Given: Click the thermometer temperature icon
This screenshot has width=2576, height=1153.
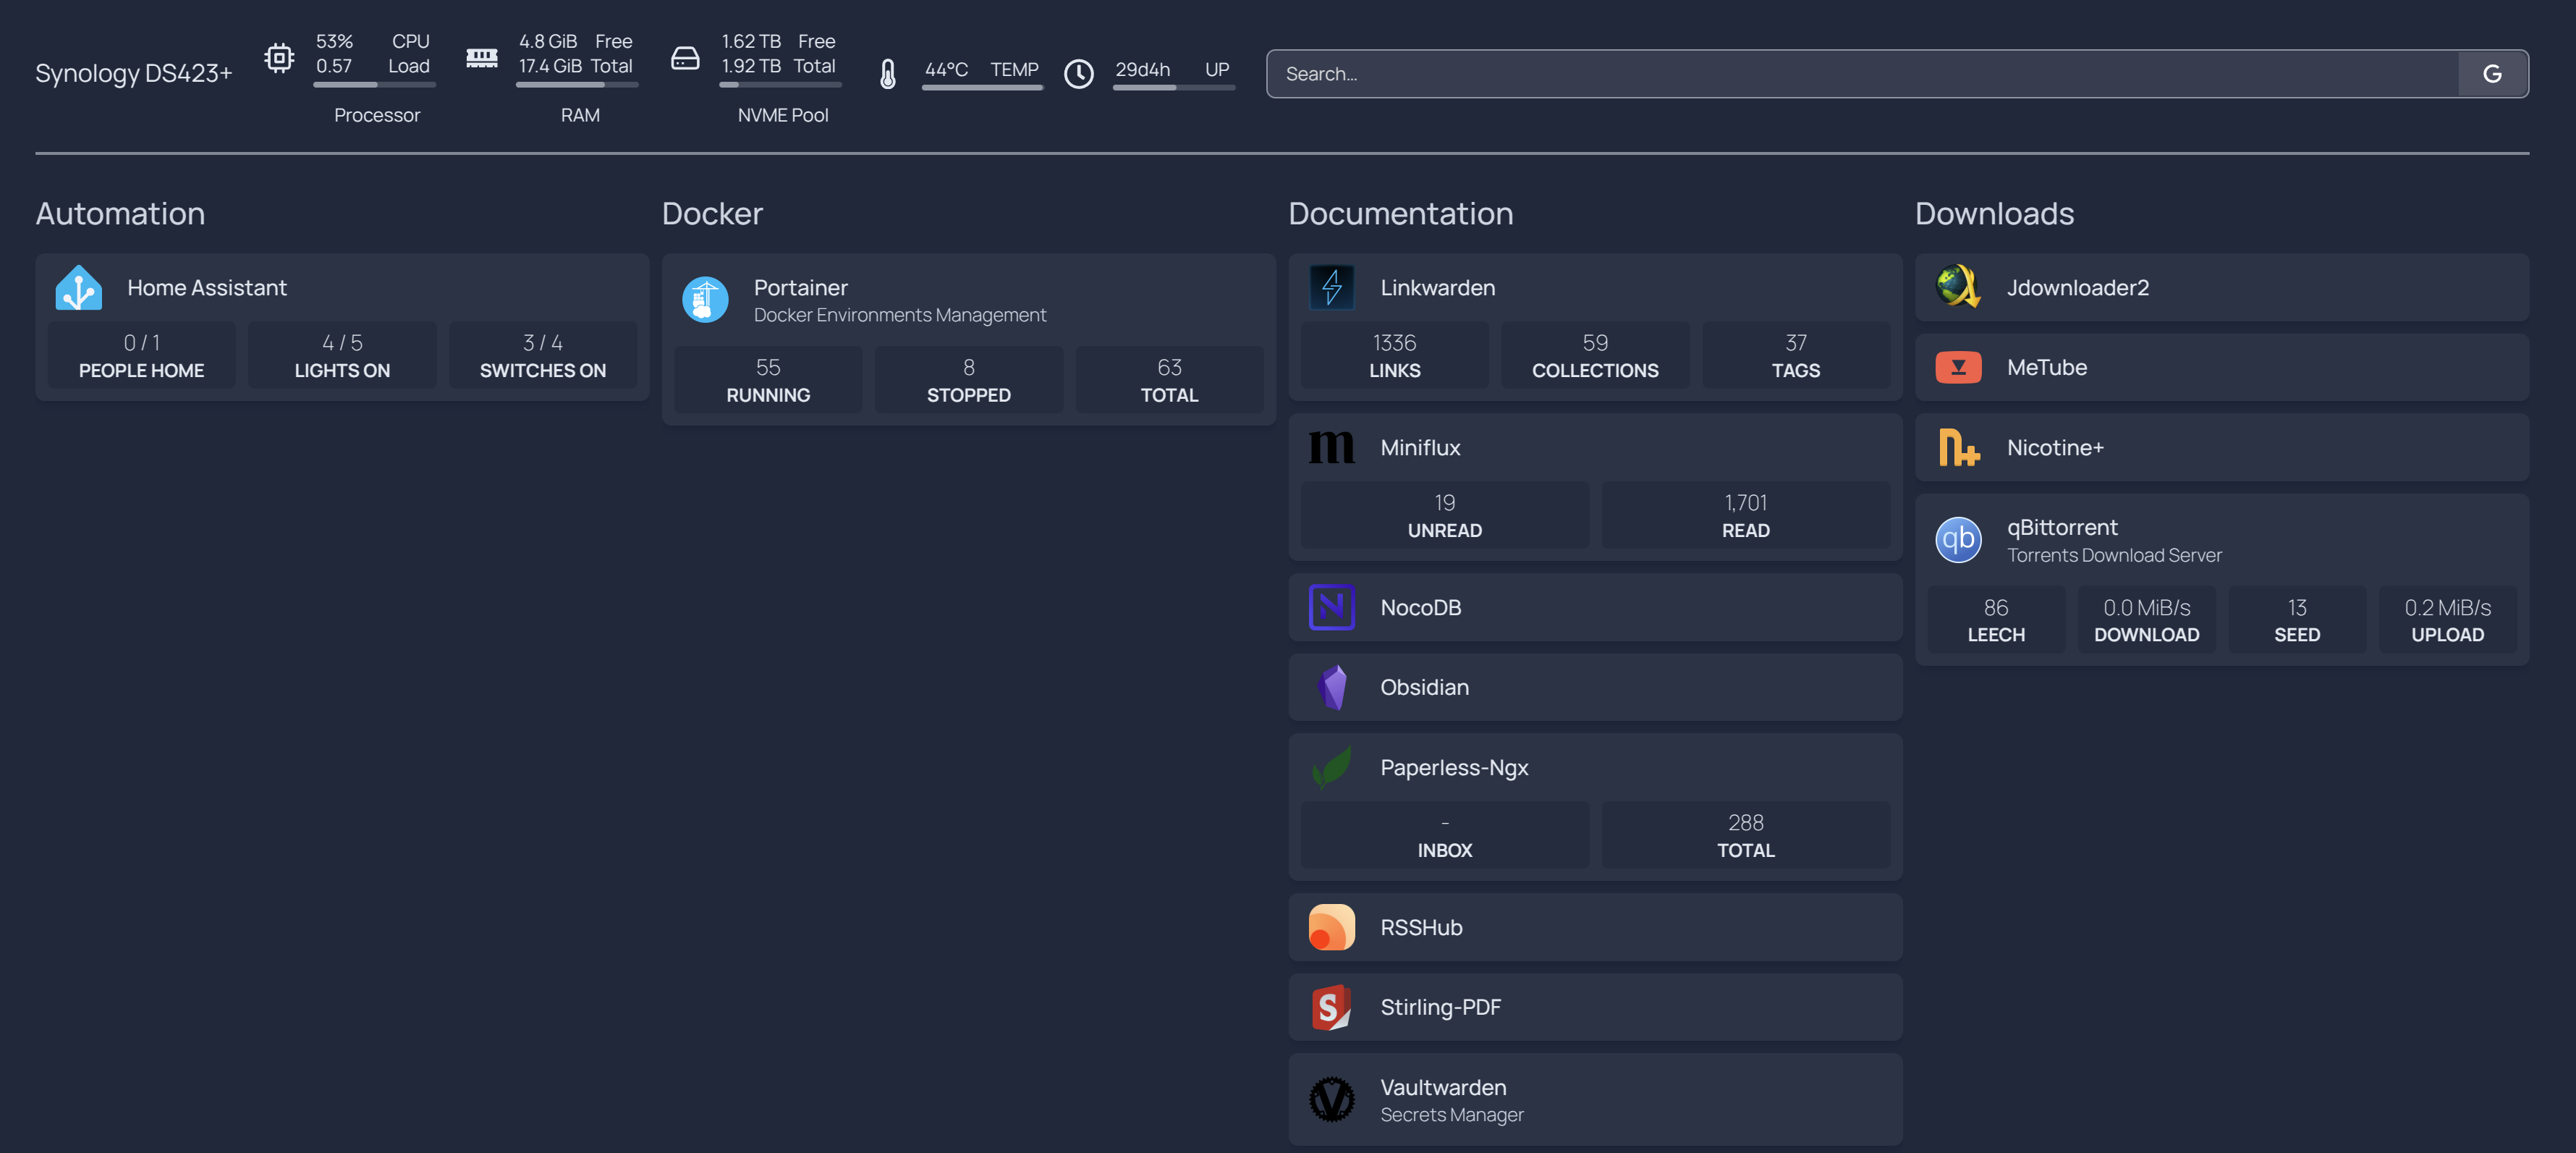Looking at the screenshot, I should pyautogui.click(x=888, y=74).
